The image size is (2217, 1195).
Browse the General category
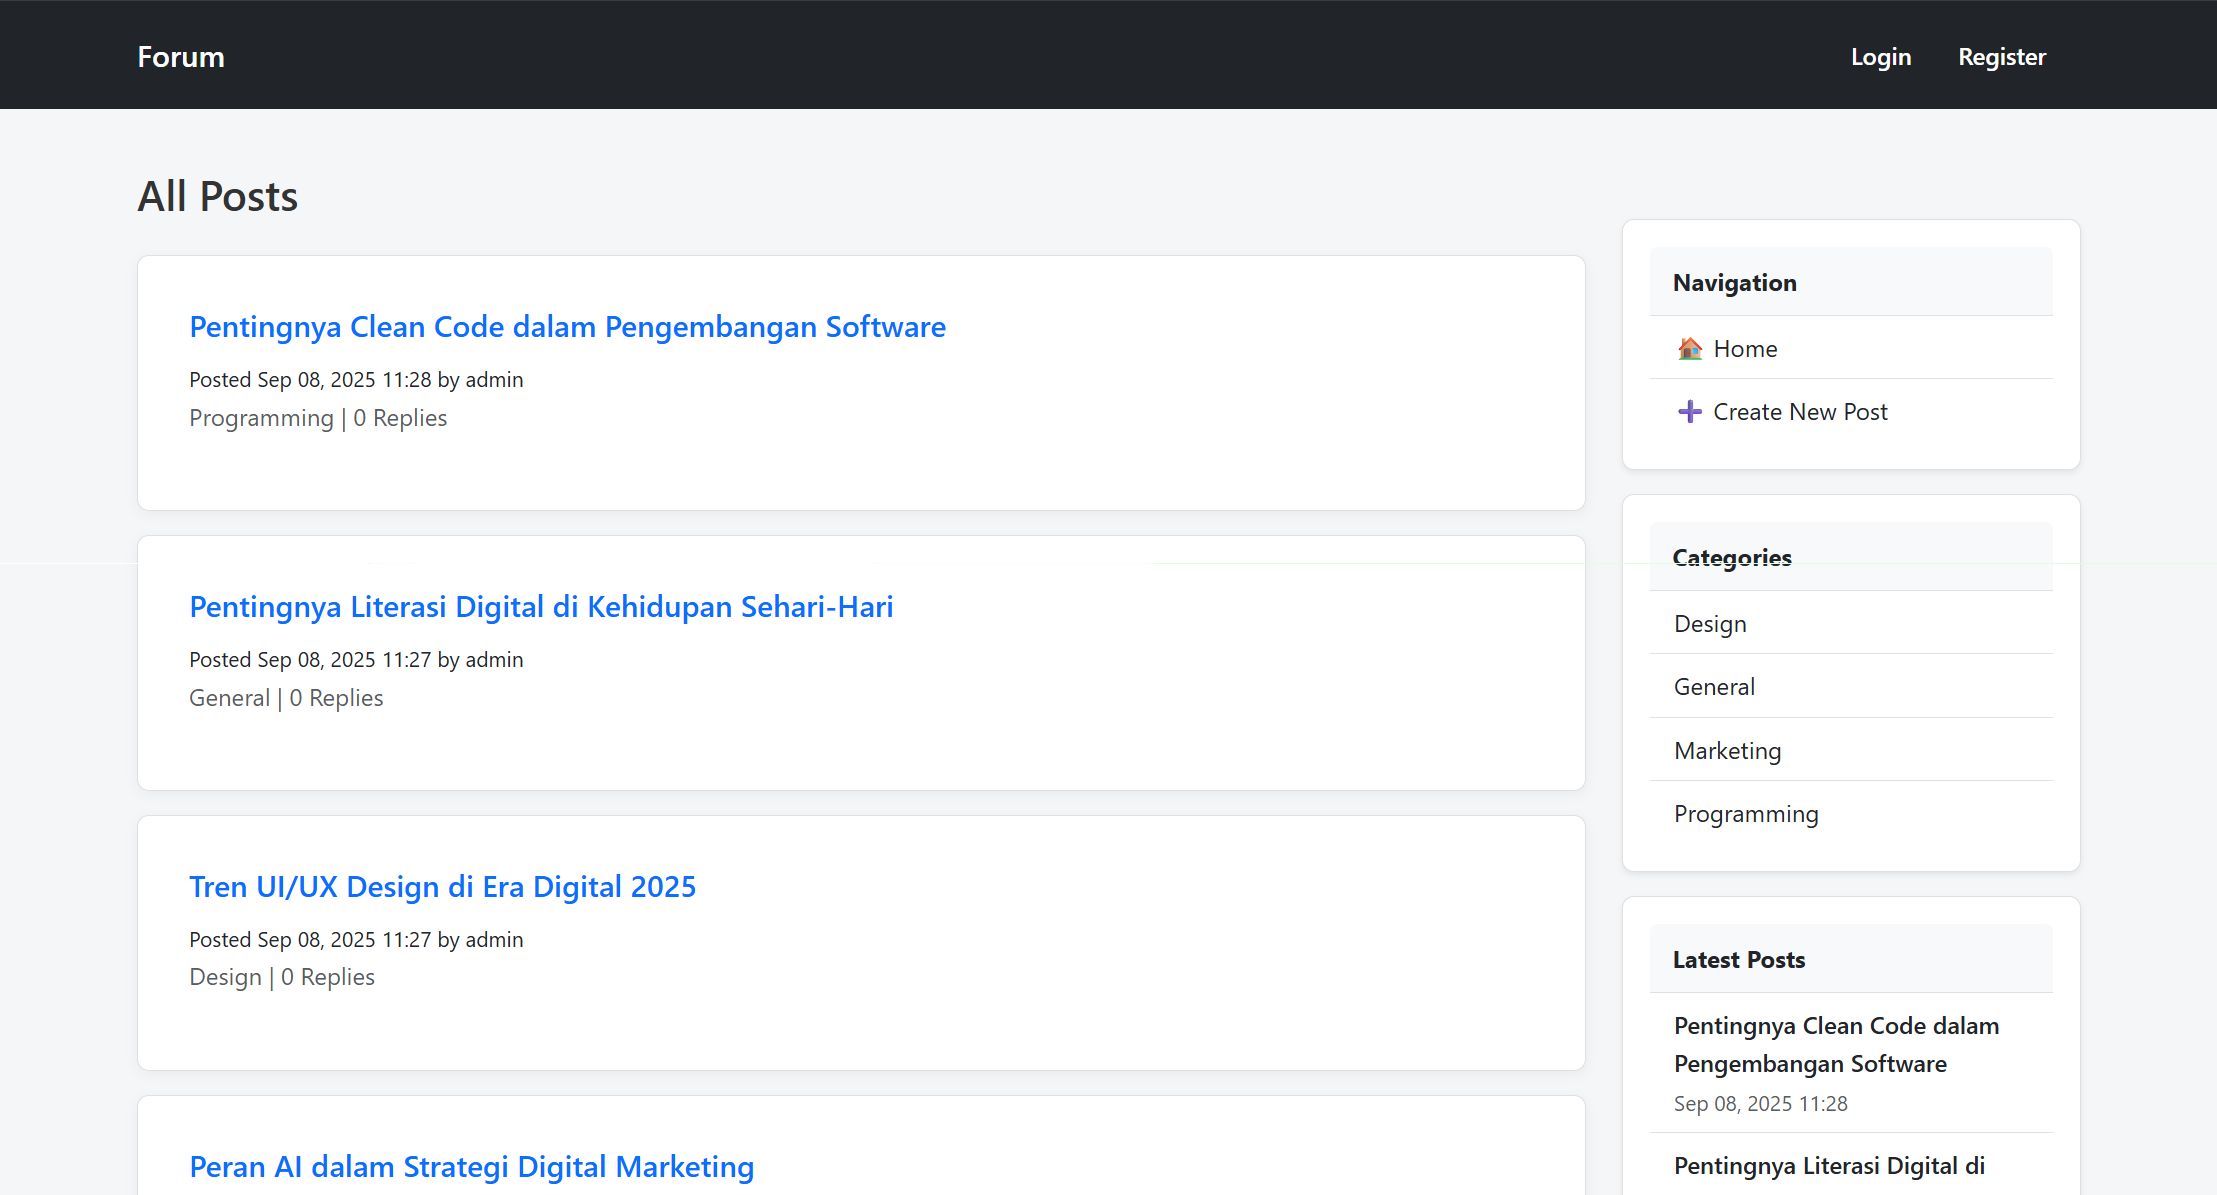(1714, 687)
